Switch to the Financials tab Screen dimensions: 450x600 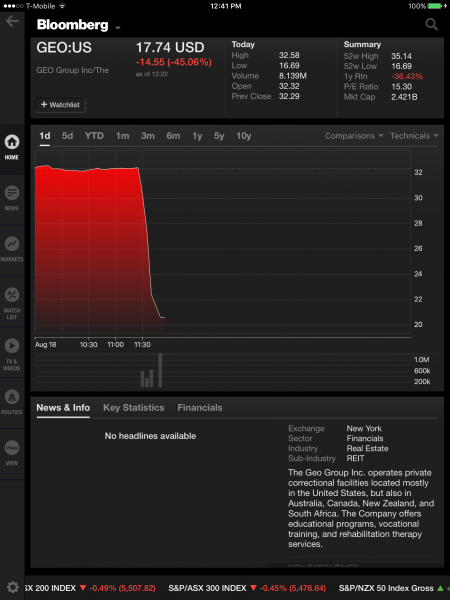[200, 408]
